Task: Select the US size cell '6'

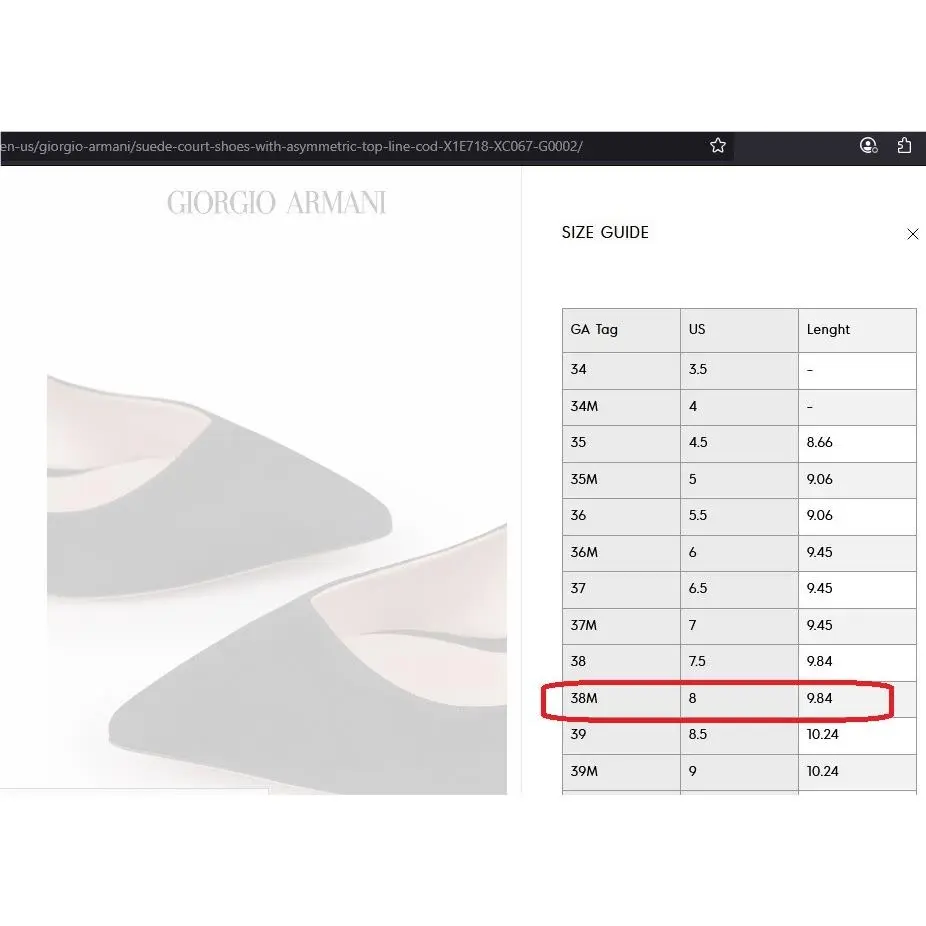Action: tap(739, 553)
